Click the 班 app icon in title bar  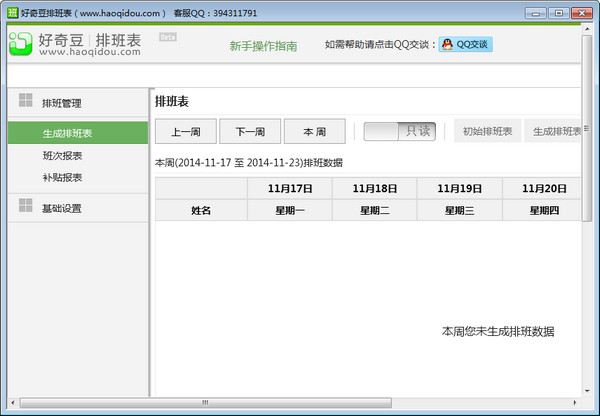click(13, 13)
